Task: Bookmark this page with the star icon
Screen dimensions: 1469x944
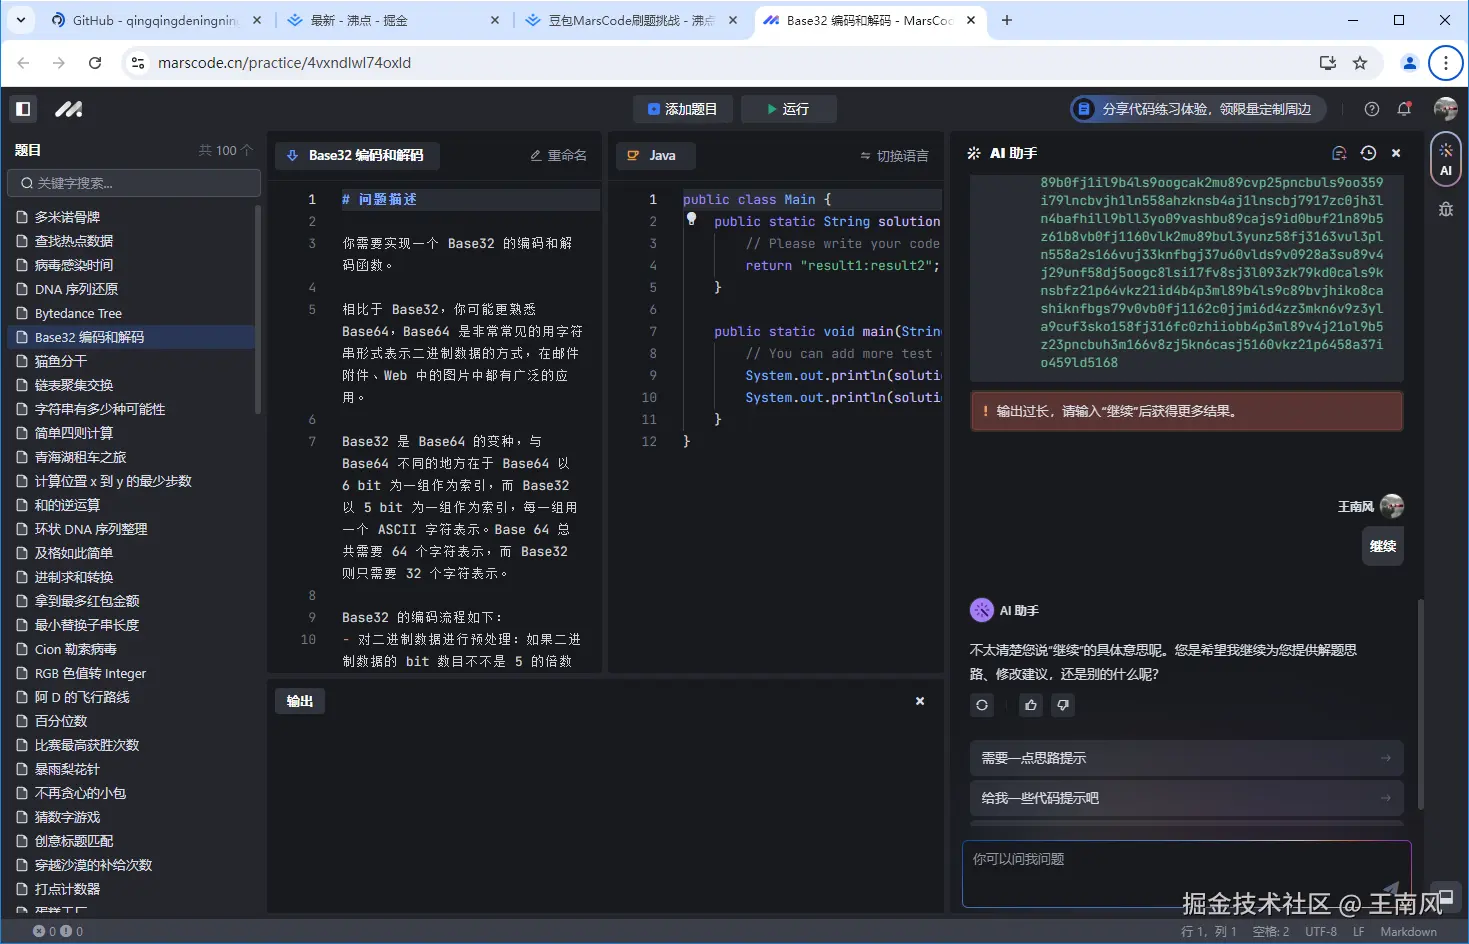Action: pos(1360,62)
